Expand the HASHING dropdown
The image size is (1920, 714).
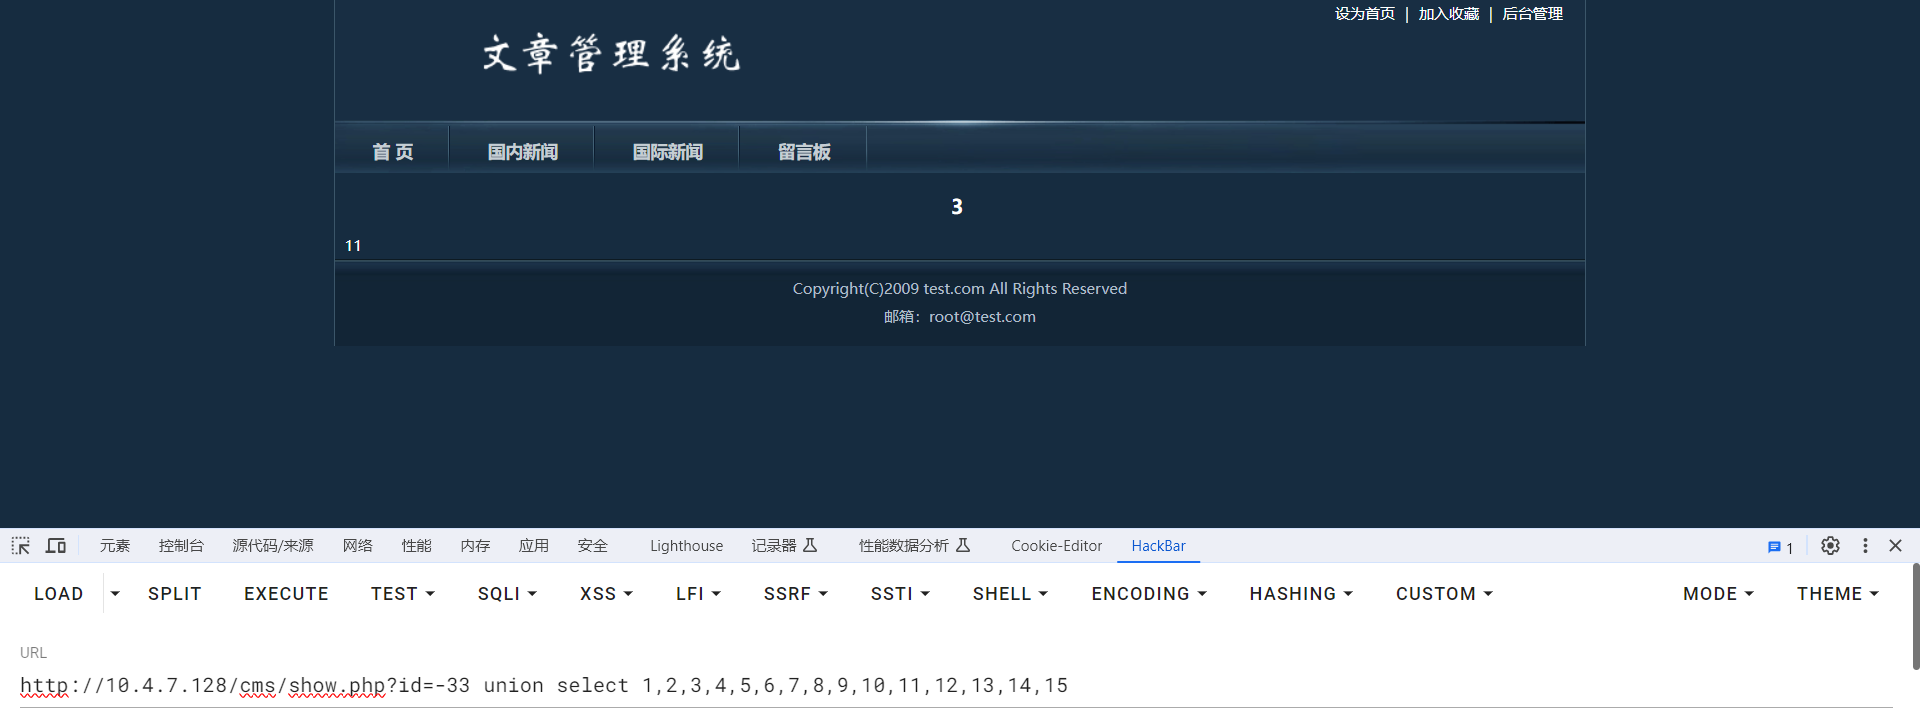(x=1301, y=594)
